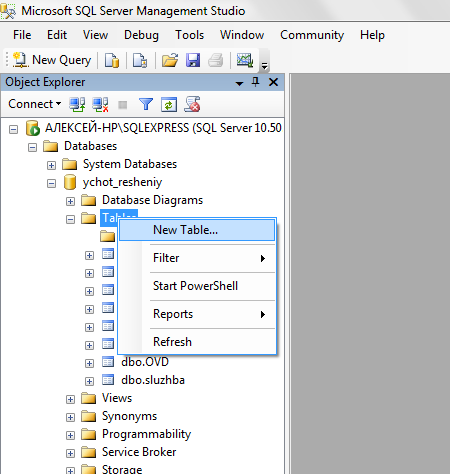This screenshot has width=450, height=476.
Task: Click the New Query button
Action: (x=52, y=60)
